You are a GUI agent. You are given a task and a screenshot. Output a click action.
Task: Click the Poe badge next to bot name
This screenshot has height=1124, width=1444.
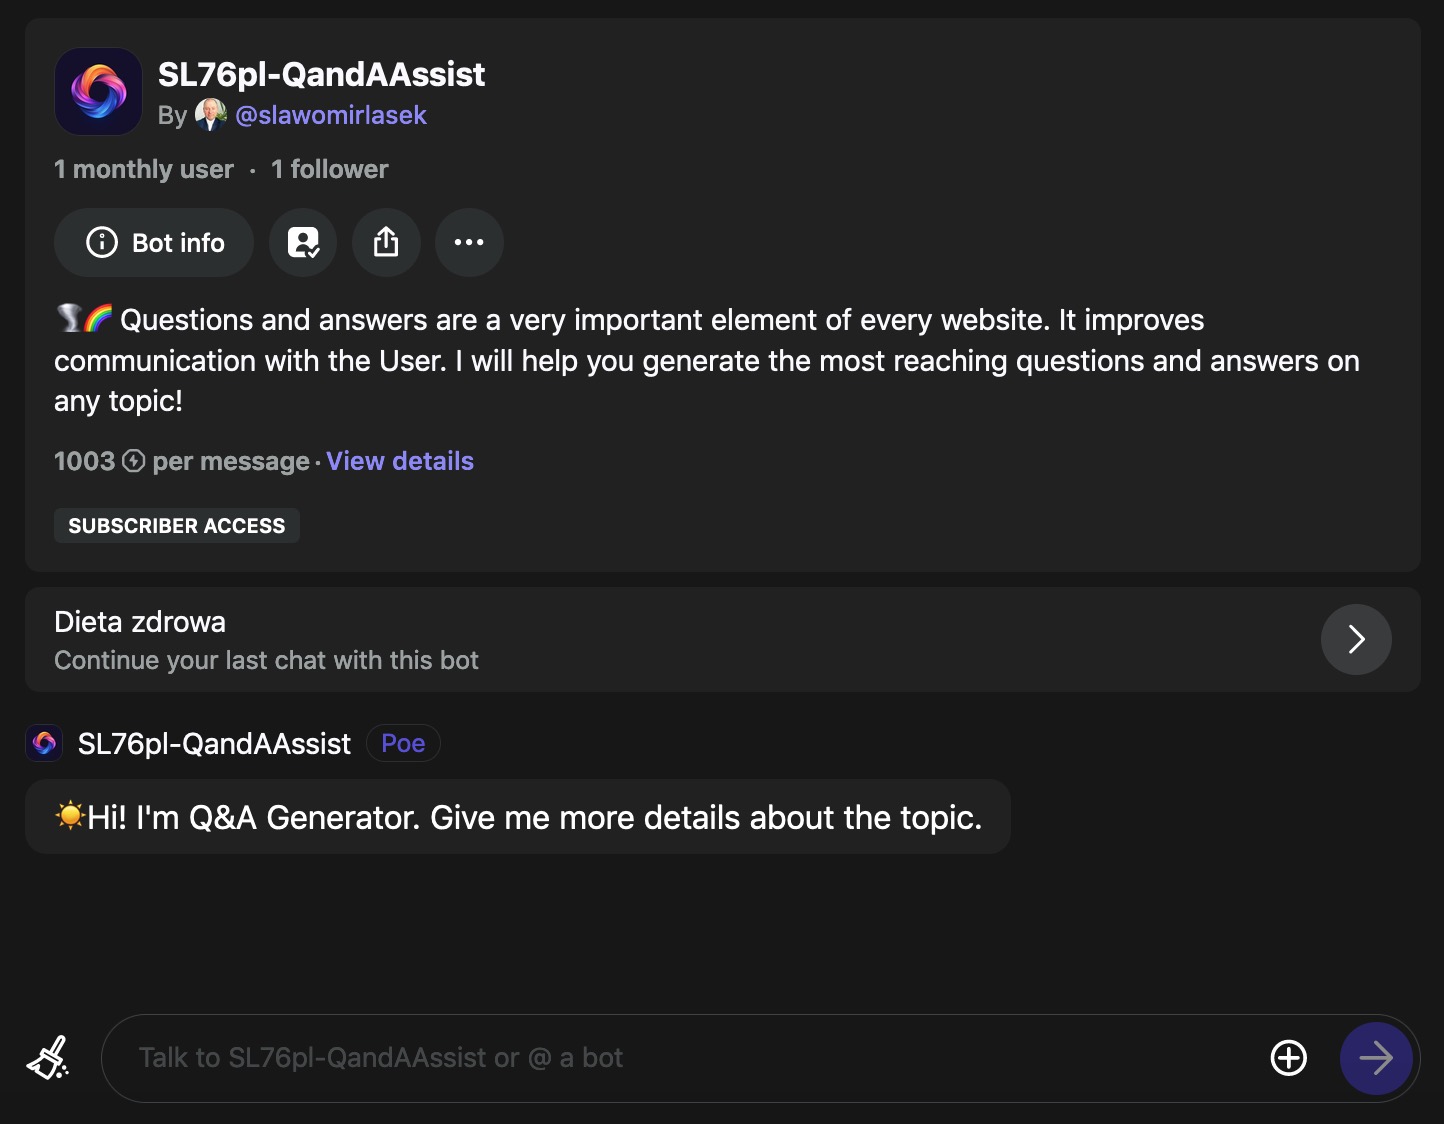403,743
